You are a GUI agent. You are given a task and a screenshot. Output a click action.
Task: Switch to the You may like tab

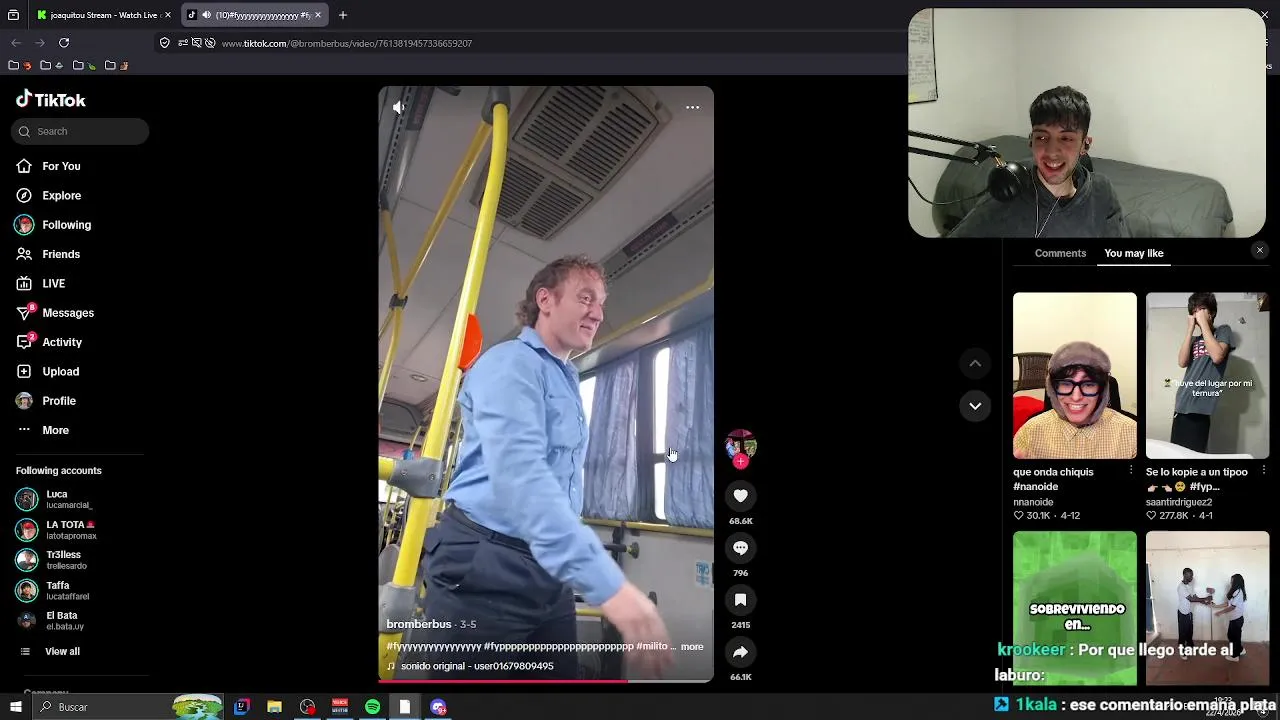[x=1133, y=253]
